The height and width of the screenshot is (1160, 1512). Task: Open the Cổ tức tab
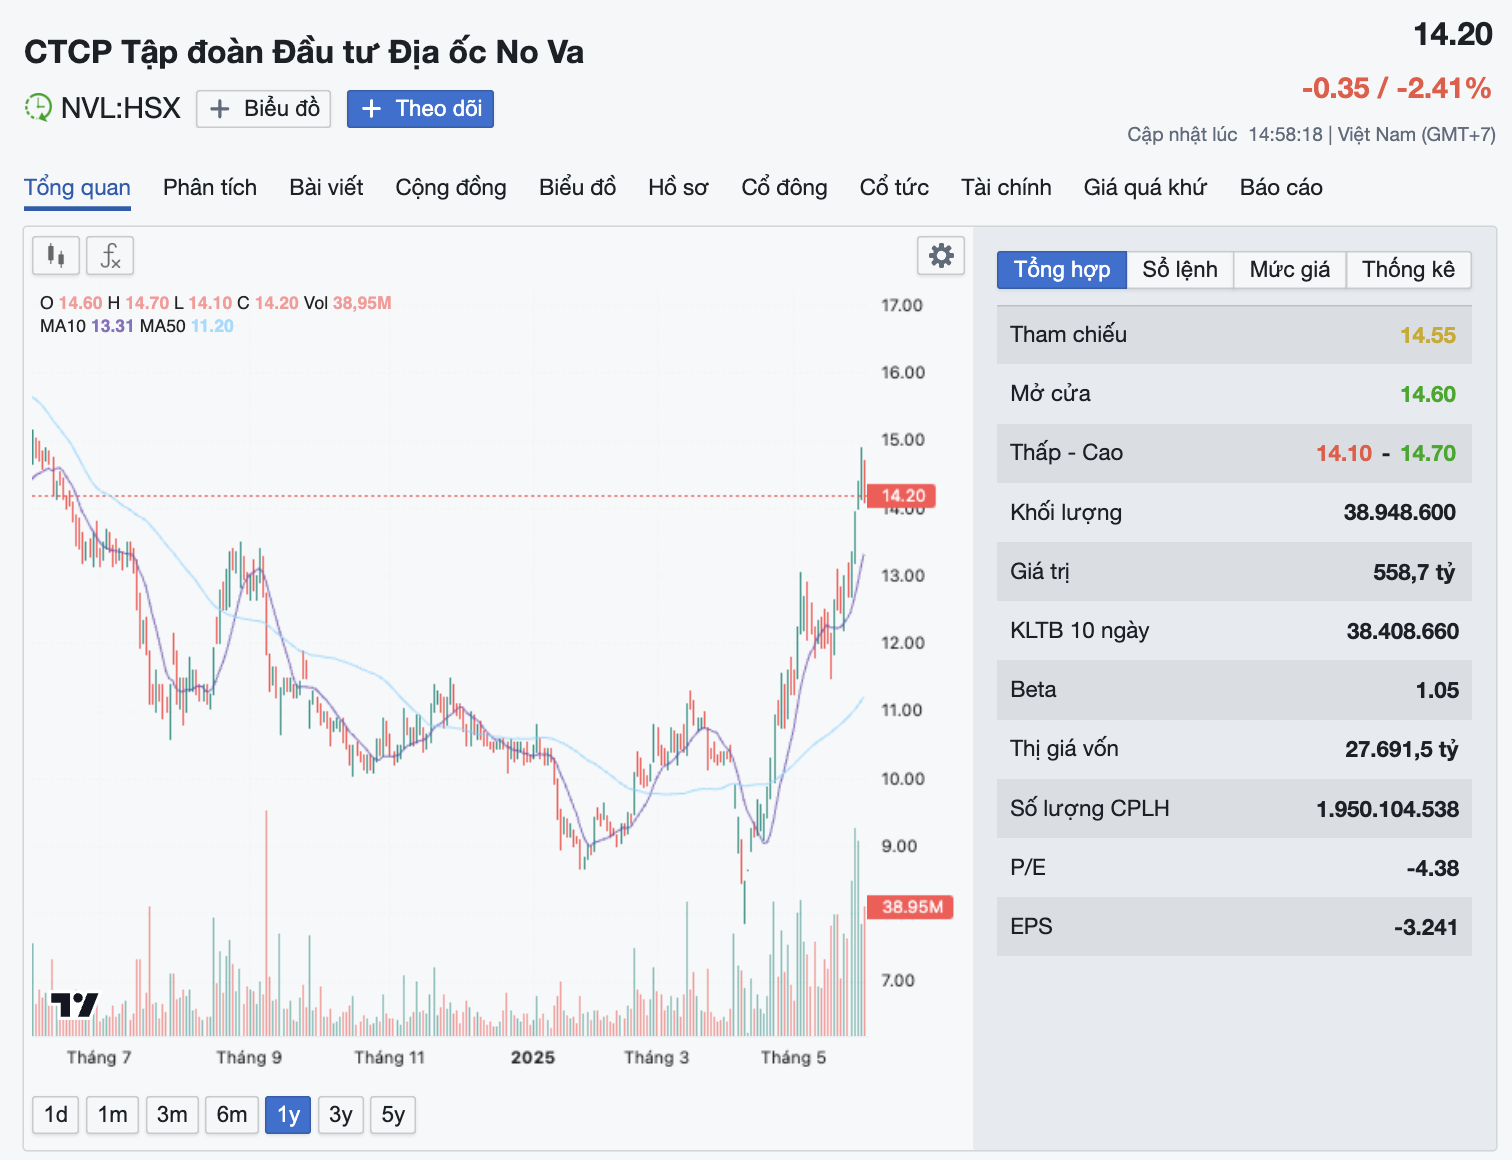tap(894, 188)
